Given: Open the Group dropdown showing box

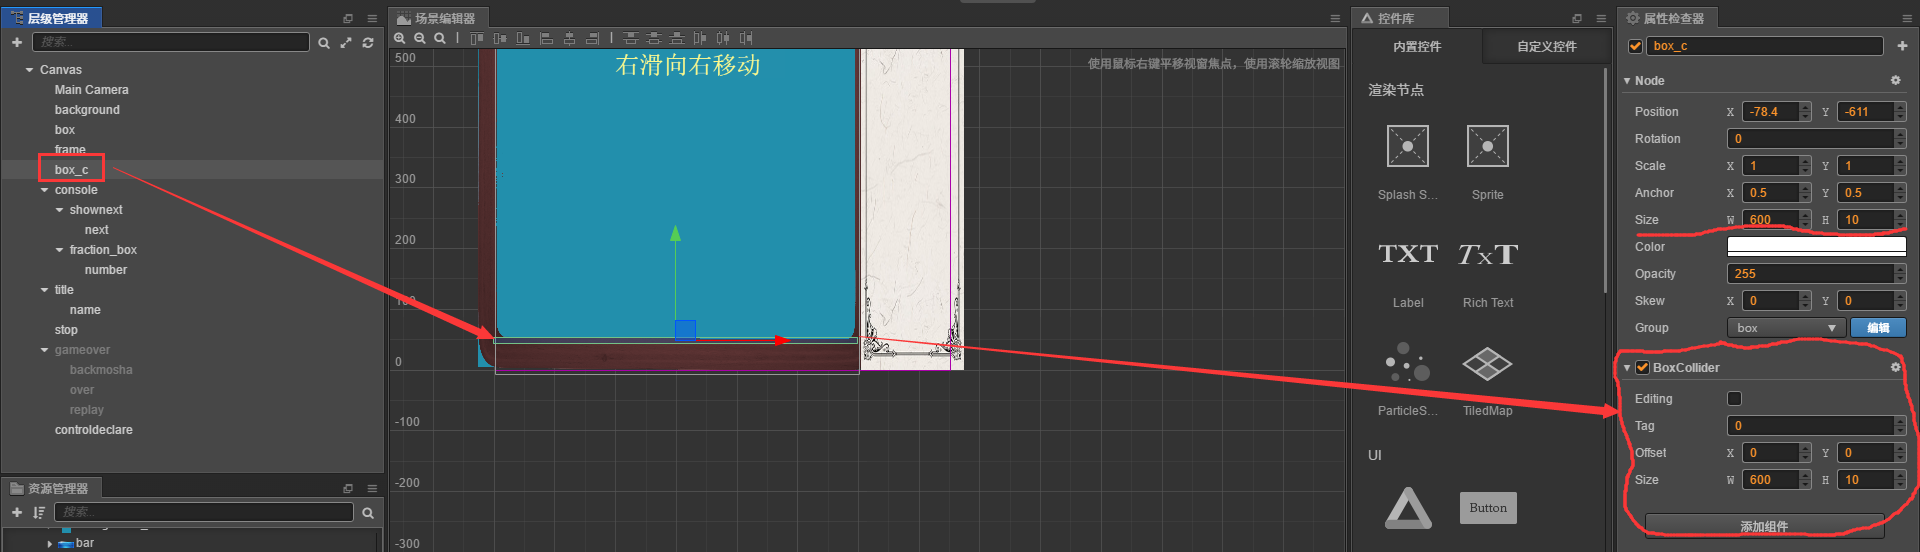Looking at the screenshot, I should (x=1786, y=328).
